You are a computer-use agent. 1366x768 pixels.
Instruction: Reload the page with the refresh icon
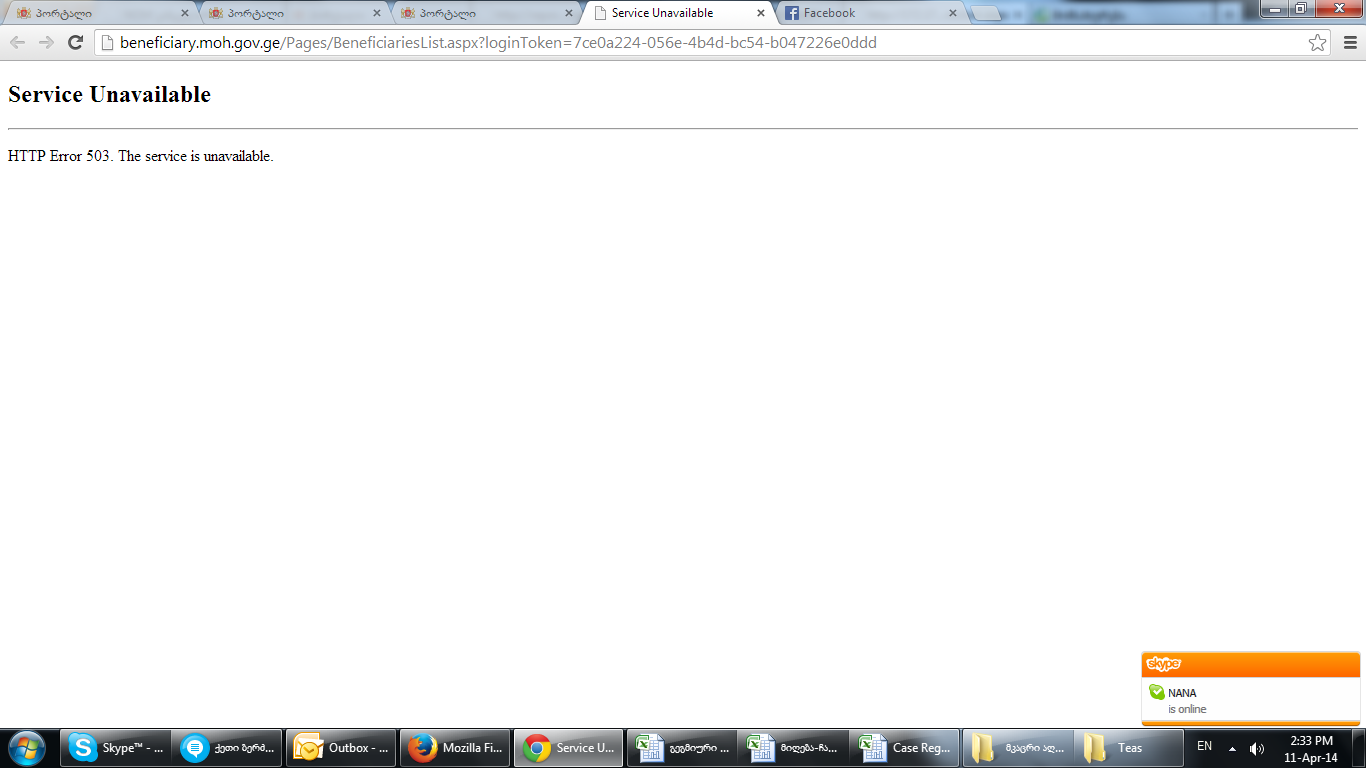[x=75, y=42]
